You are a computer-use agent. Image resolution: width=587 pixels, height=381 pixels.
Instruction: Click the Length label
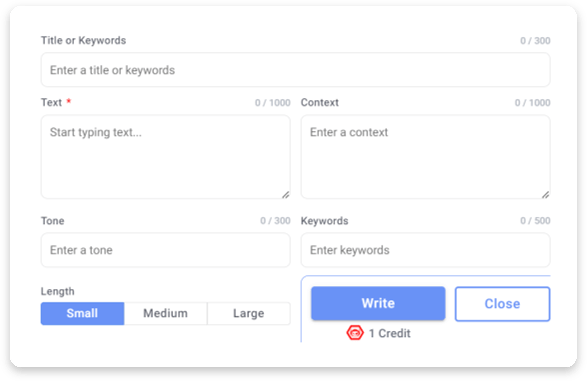click(58, 292)
